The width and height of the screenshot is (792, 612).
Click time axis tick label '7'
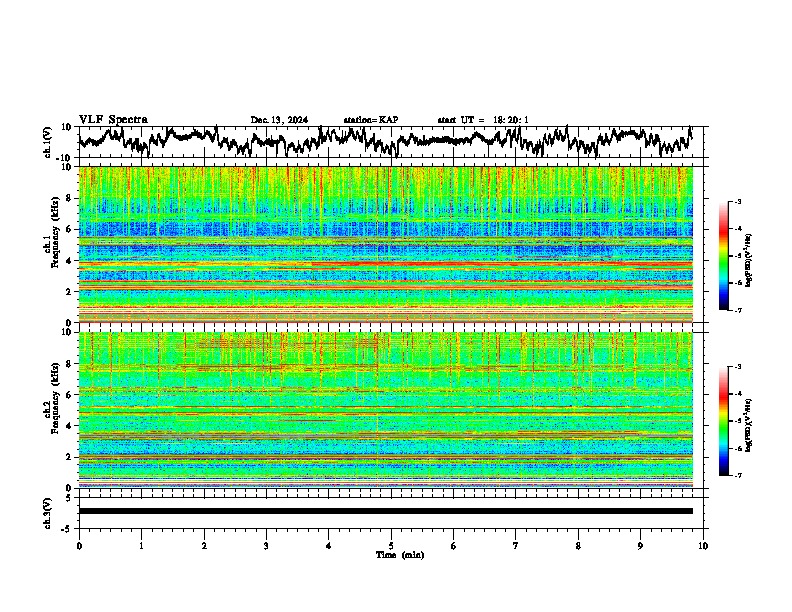point(516,546)
